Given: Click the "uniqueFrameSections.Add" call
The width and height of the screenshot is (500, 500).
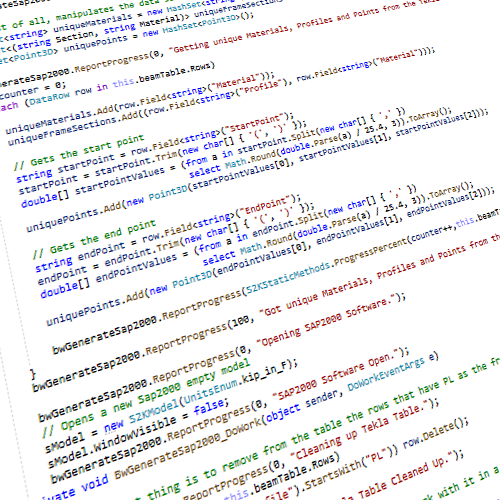Looking at the screenshot, I should 73,129.
